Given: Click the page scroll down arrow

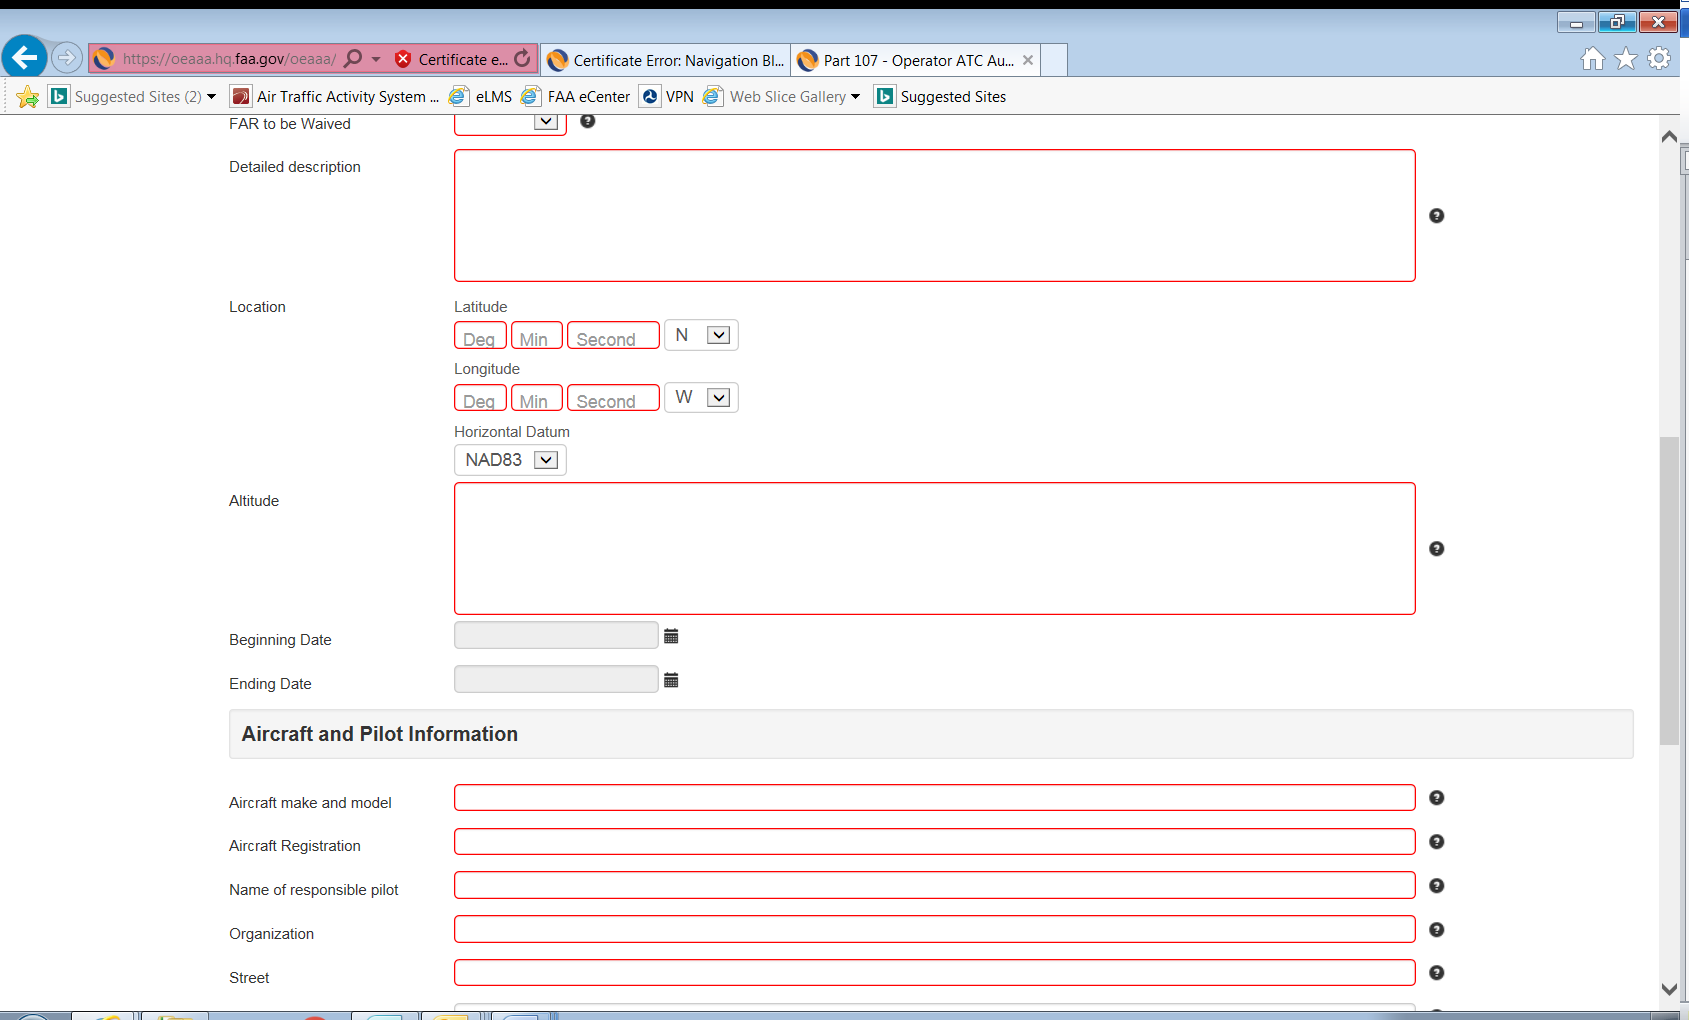Looking at the screenshot, I should tap(1669, 989).
